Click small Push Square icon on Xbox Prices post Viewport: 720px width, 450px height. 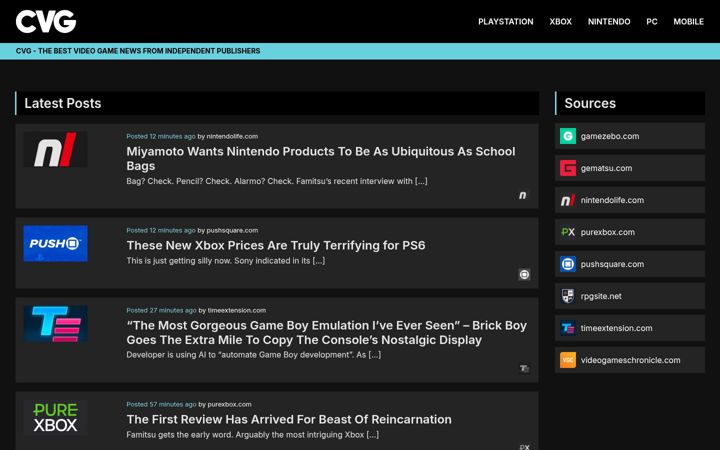pos(524,275)
